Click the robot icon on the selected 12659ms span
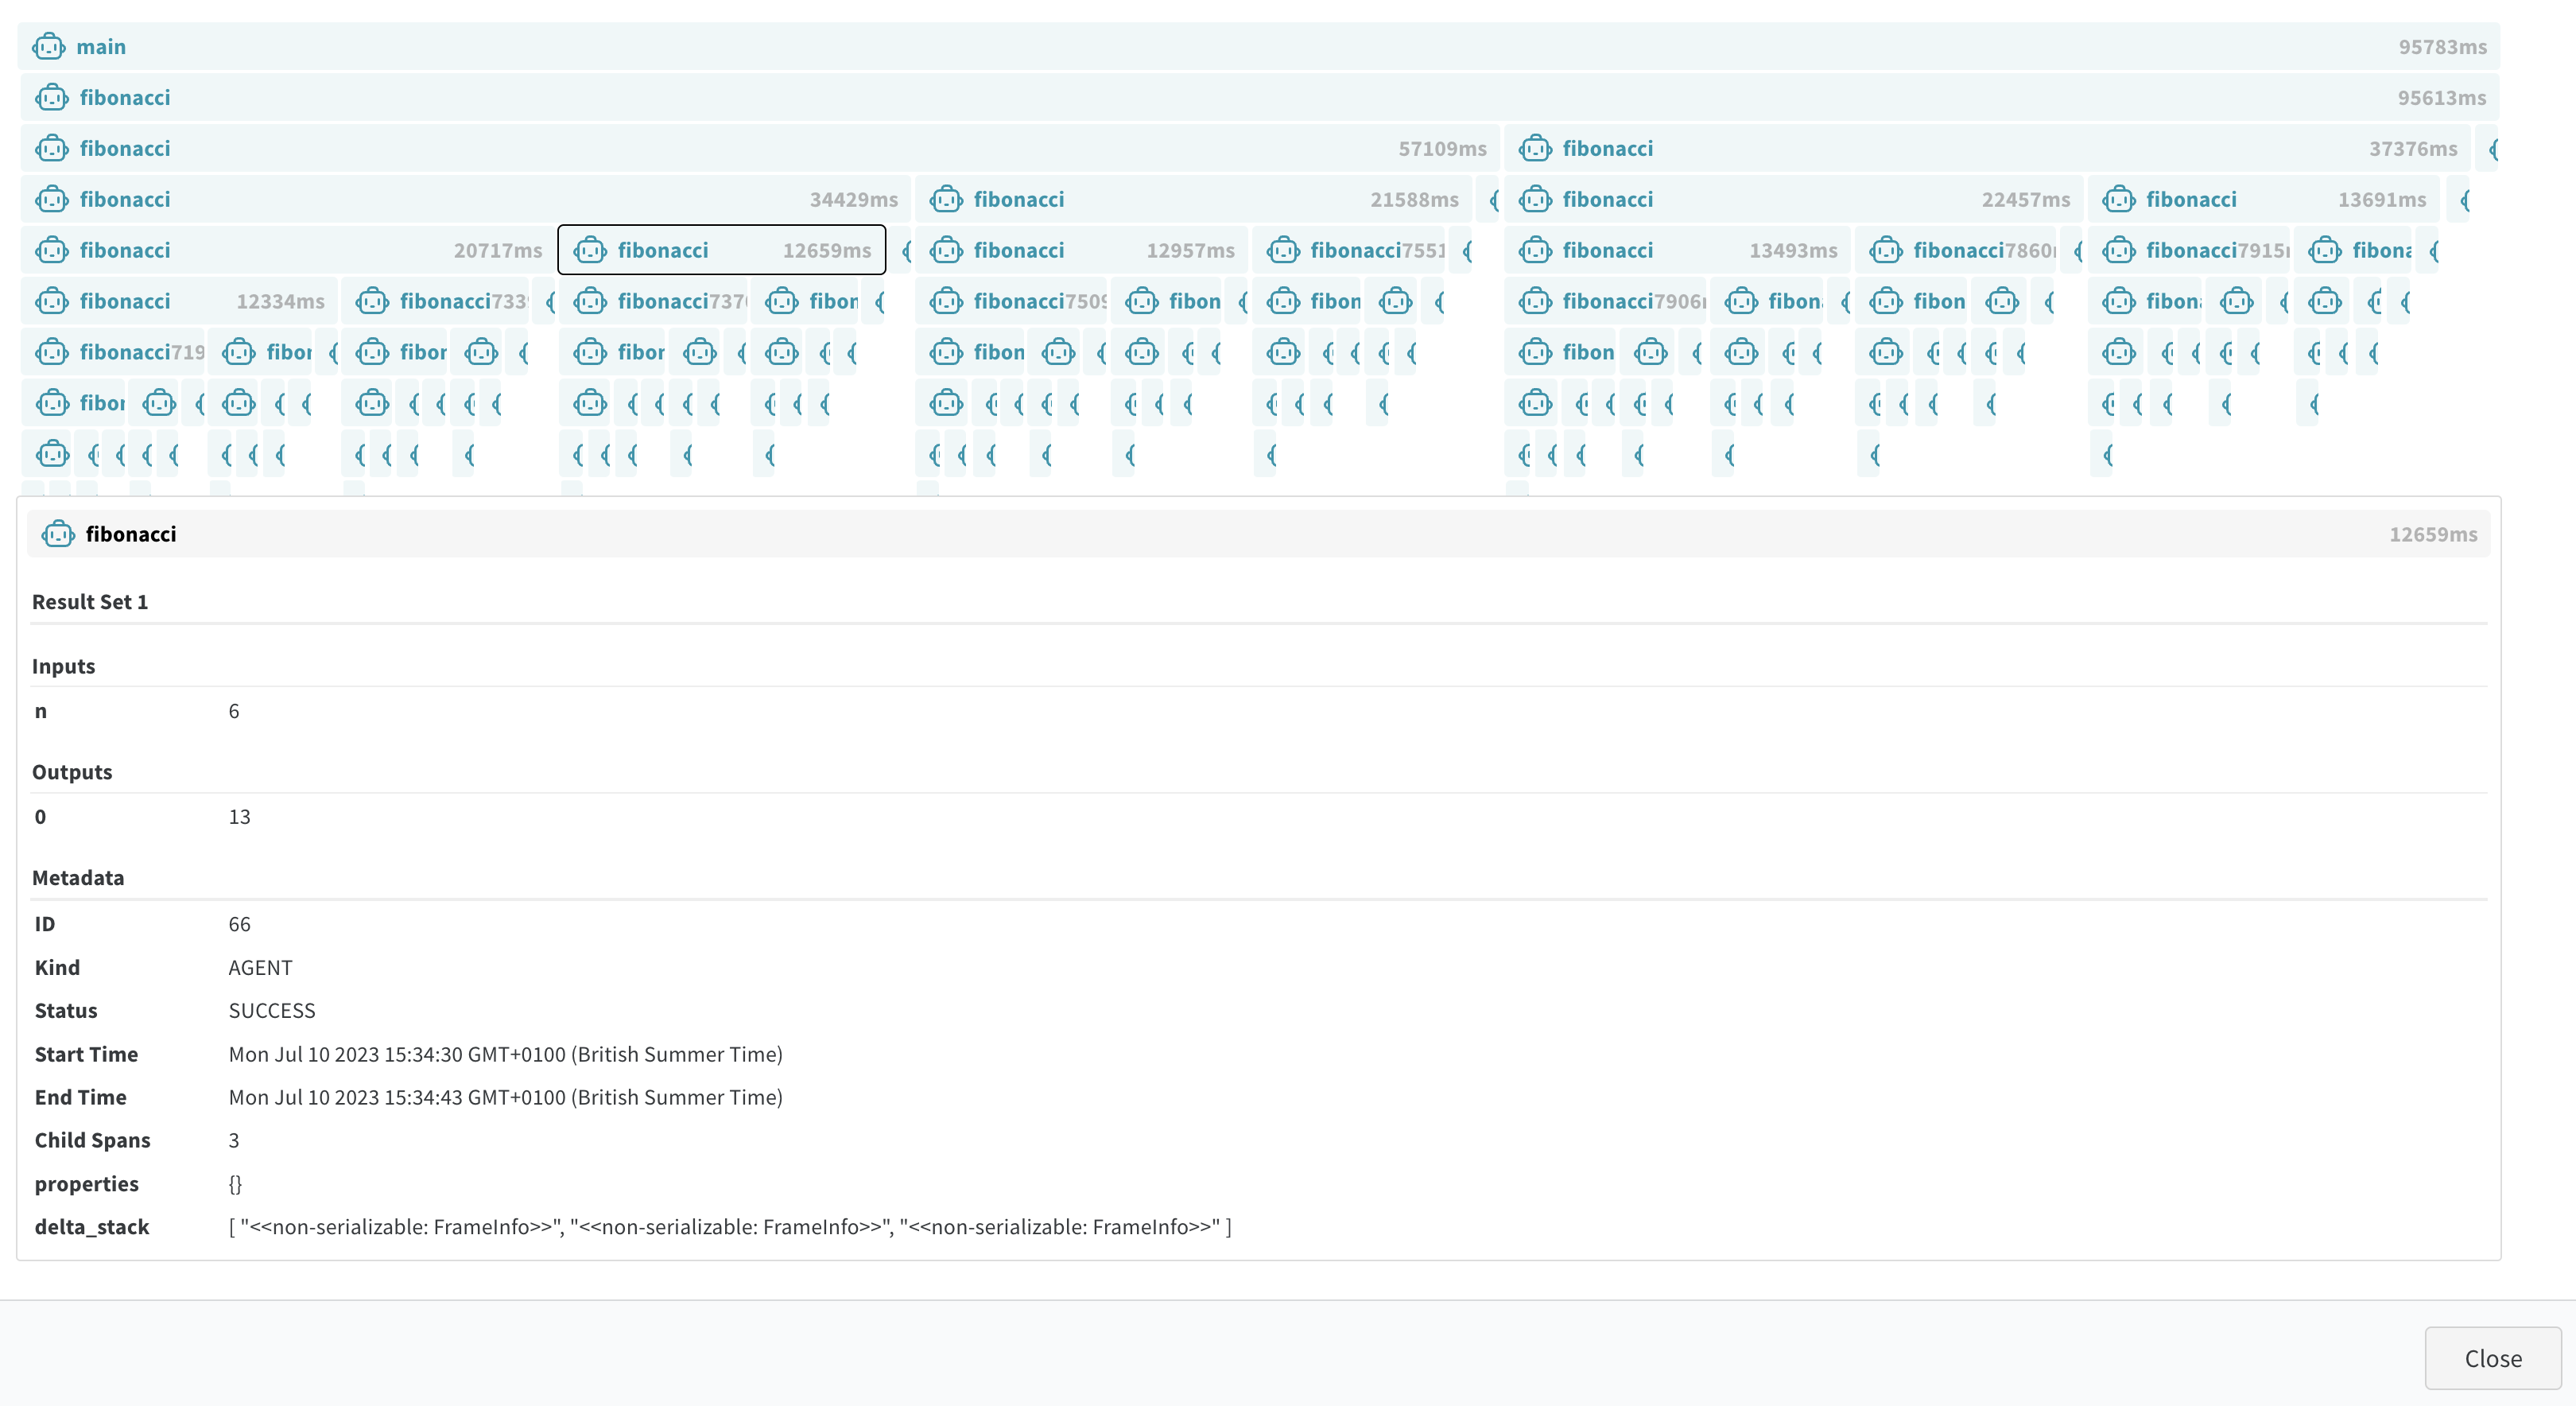 589,250
